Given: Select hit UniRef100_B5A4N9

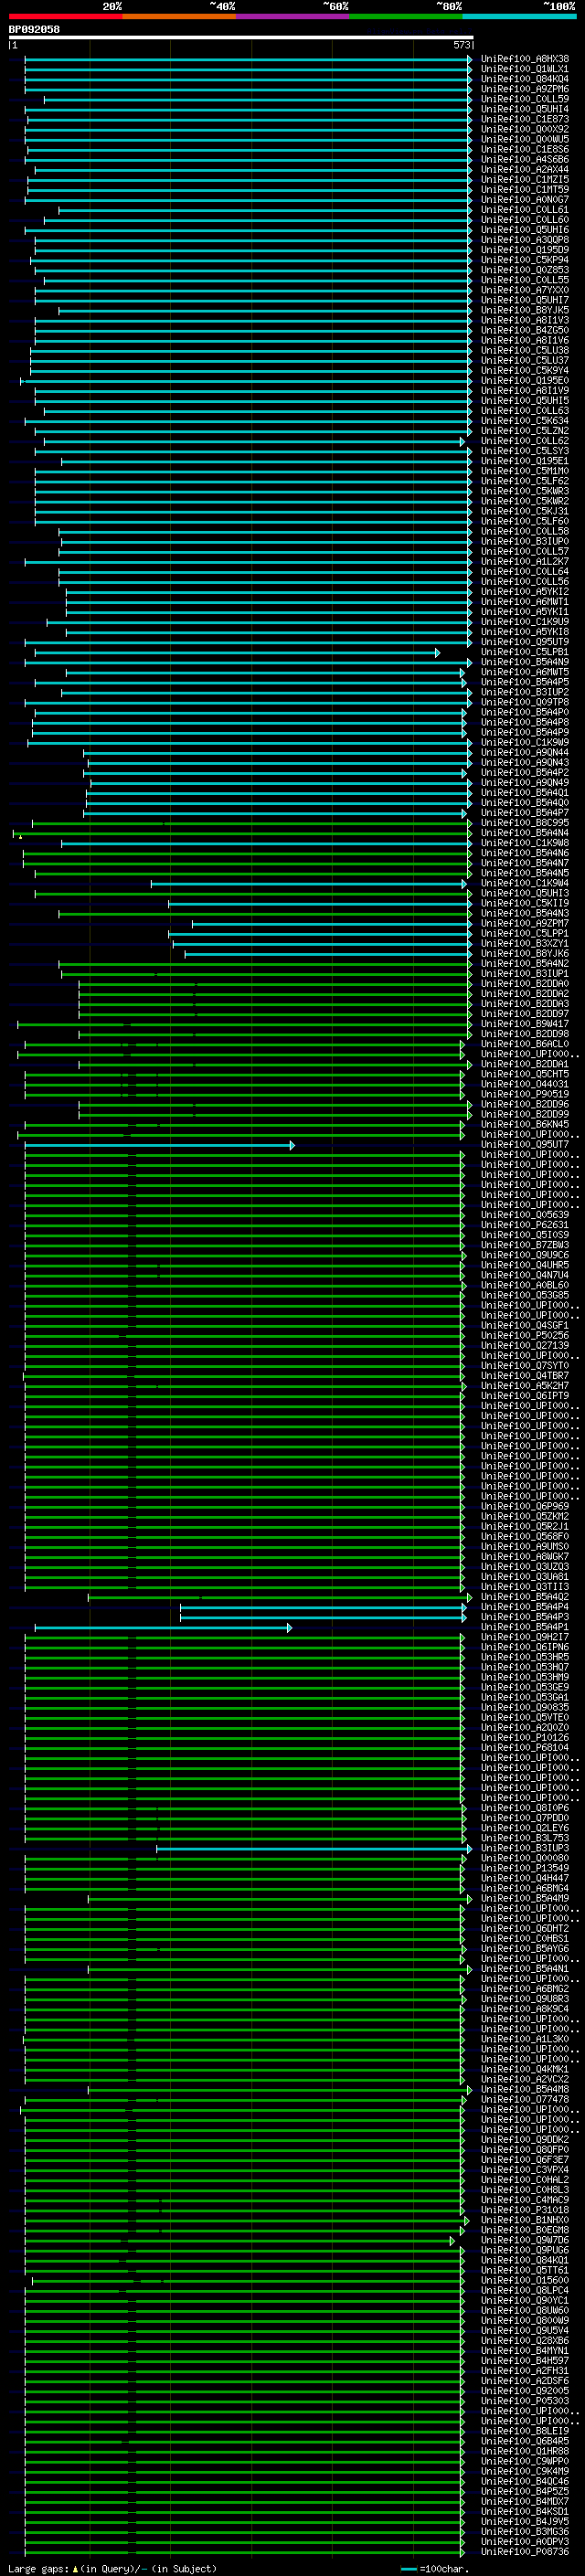Looking at the screenshot, I should (524, 662).
